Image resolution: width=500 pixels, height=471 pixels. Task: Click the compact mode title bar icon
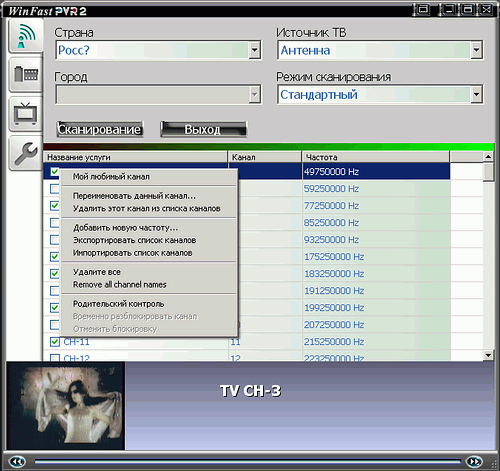pyautogui.click(x=423, y=9)
